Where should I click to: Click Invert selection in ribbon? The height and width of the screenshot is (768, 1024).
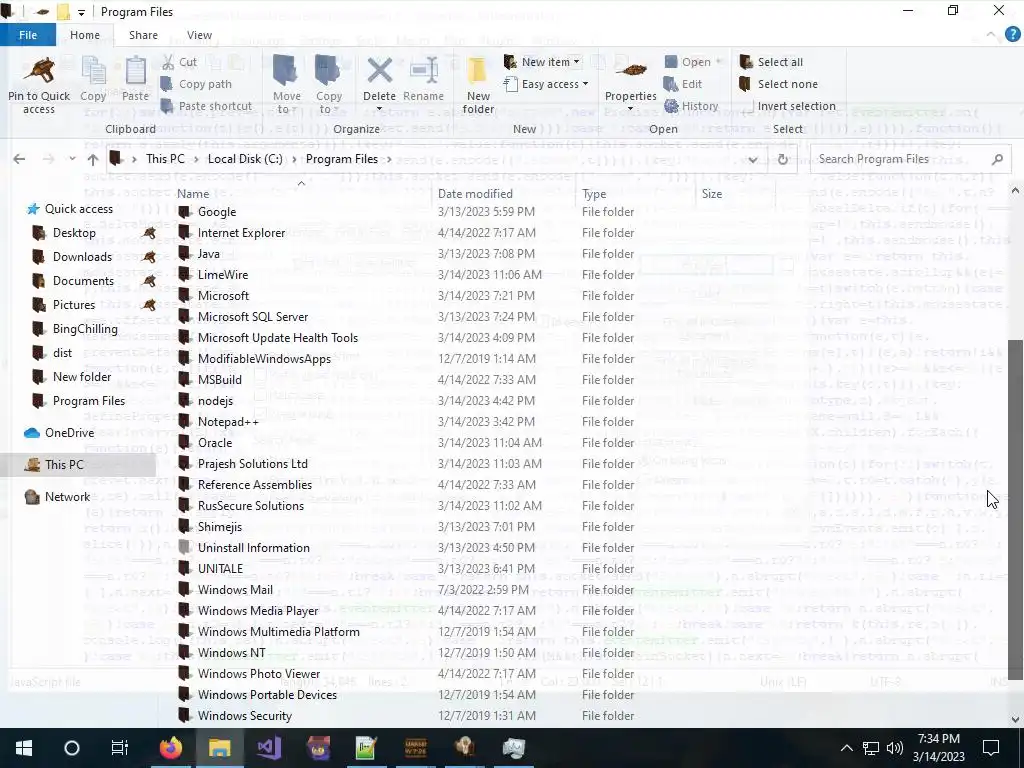pyautogui.click(x=788, y=106)
